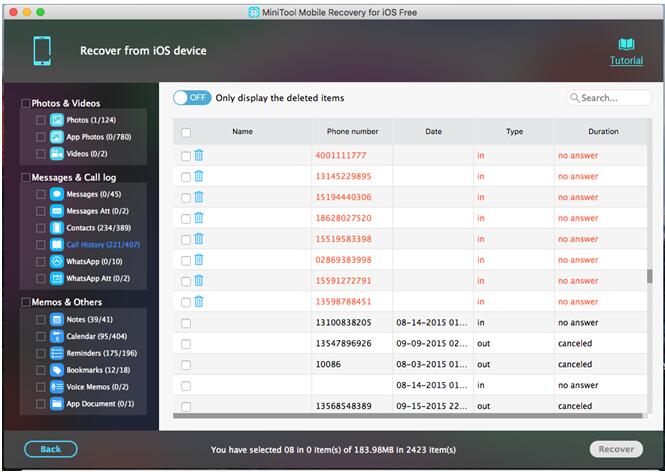
Task: Click trash icon for 4001111777 row
Action: tap(198, 155)
